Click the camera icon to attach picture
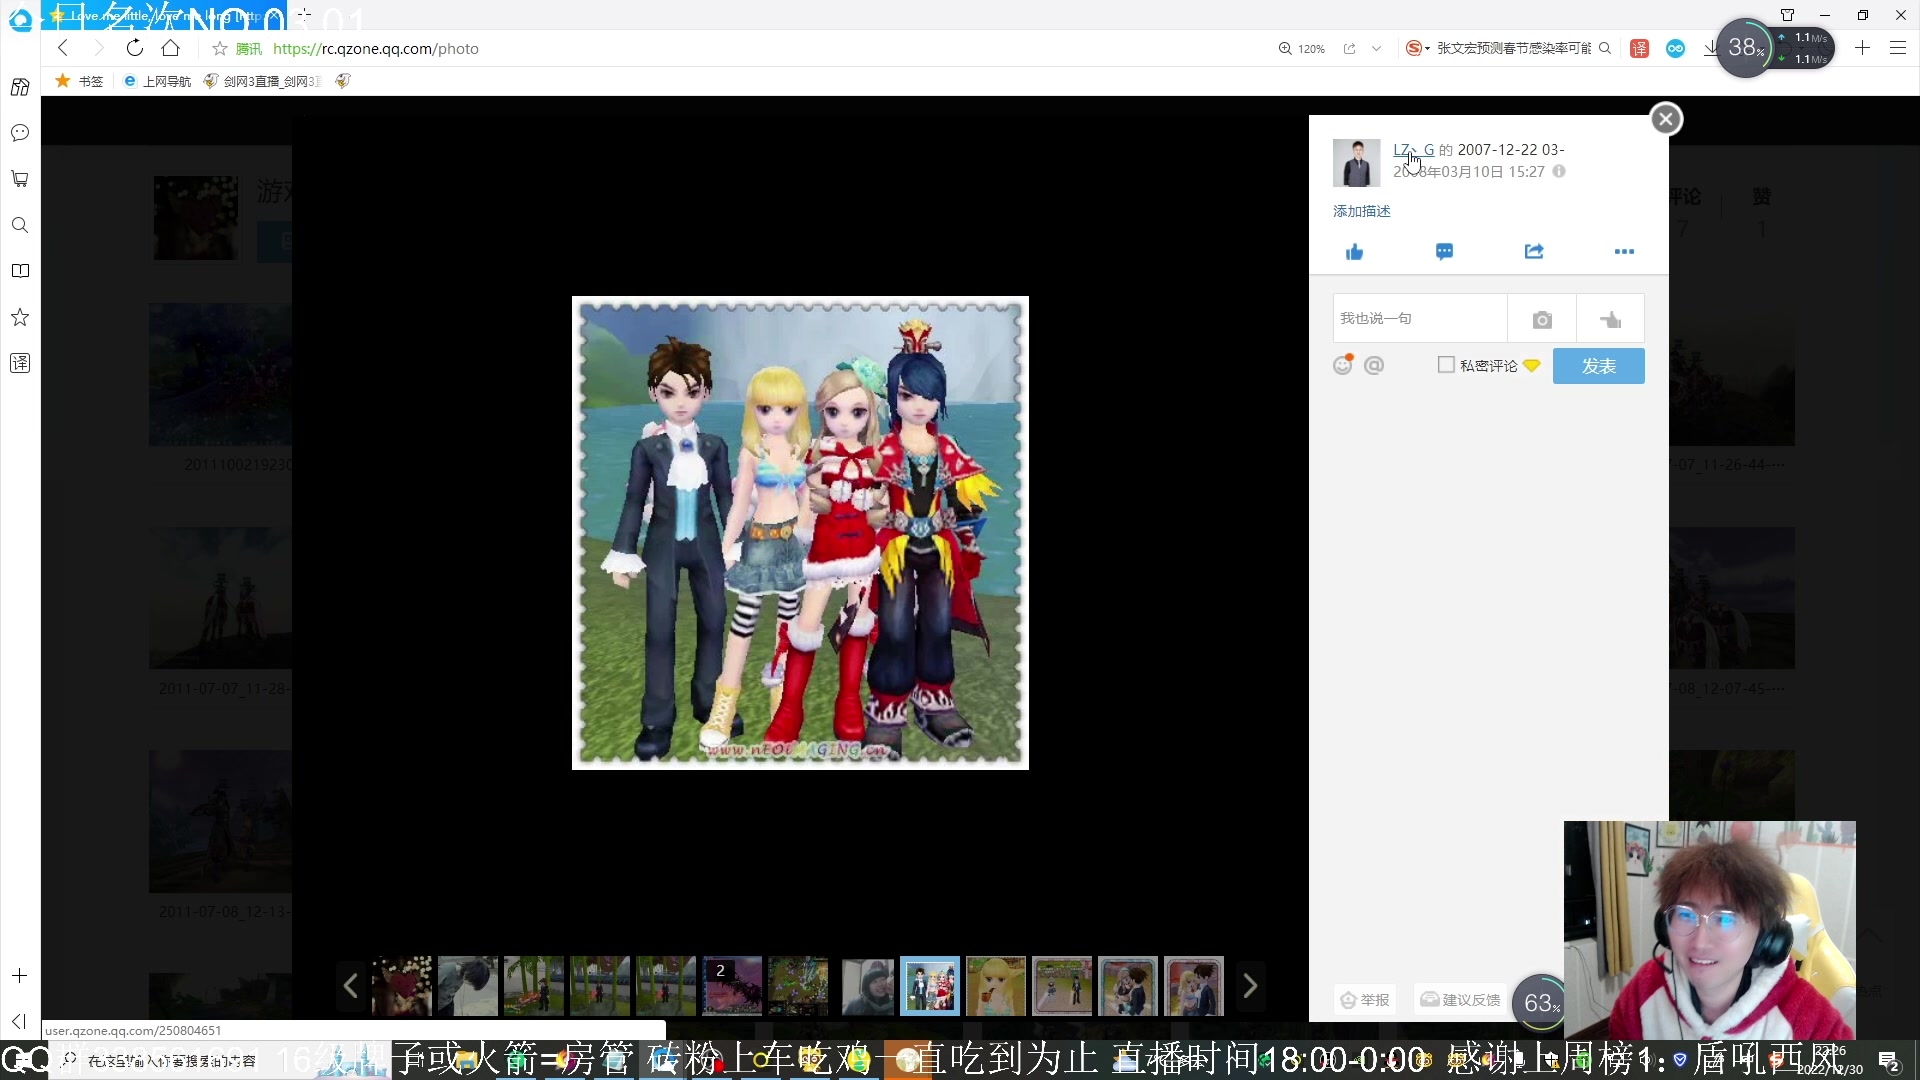Image resolution: width=1920 pixels, height=1080 pixels. 1542,319
